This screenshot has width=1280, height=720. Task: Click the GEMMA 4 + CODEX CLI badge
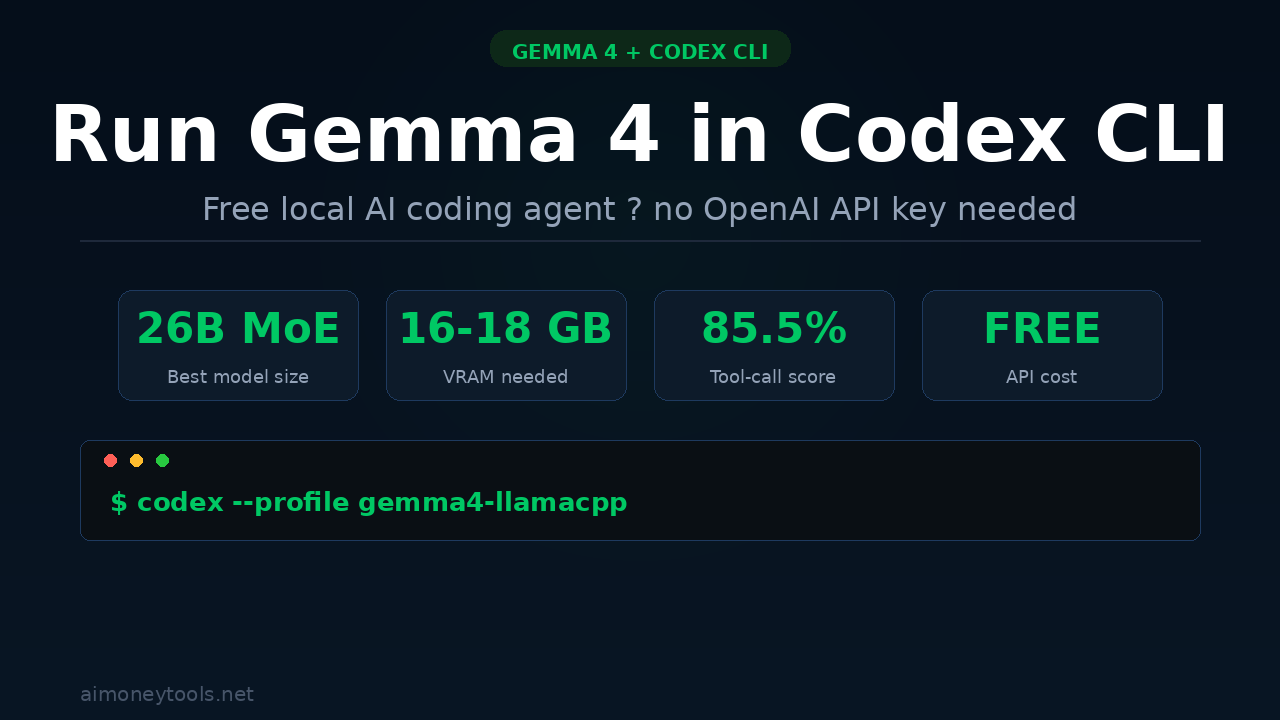tap(640, 51)
